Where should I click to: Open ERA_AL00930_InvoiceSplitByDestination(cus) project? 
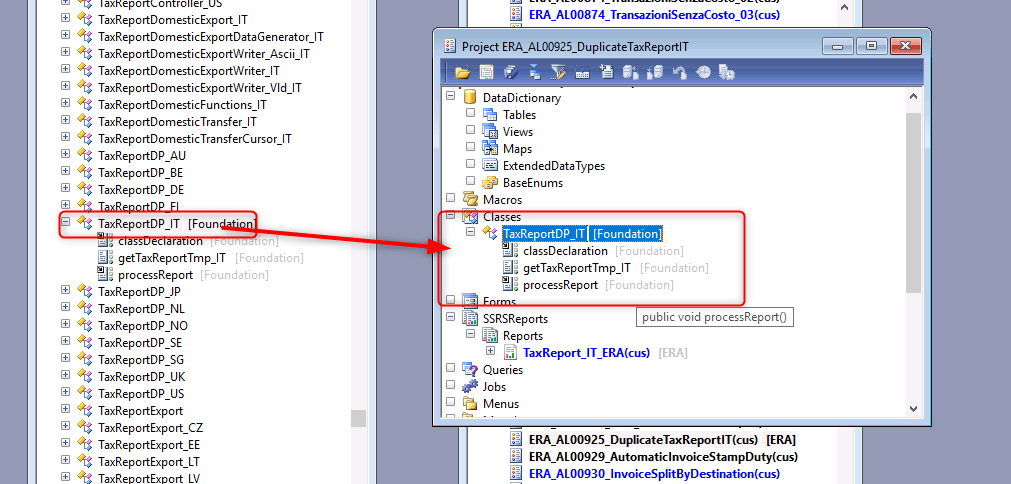pos(654,474)
